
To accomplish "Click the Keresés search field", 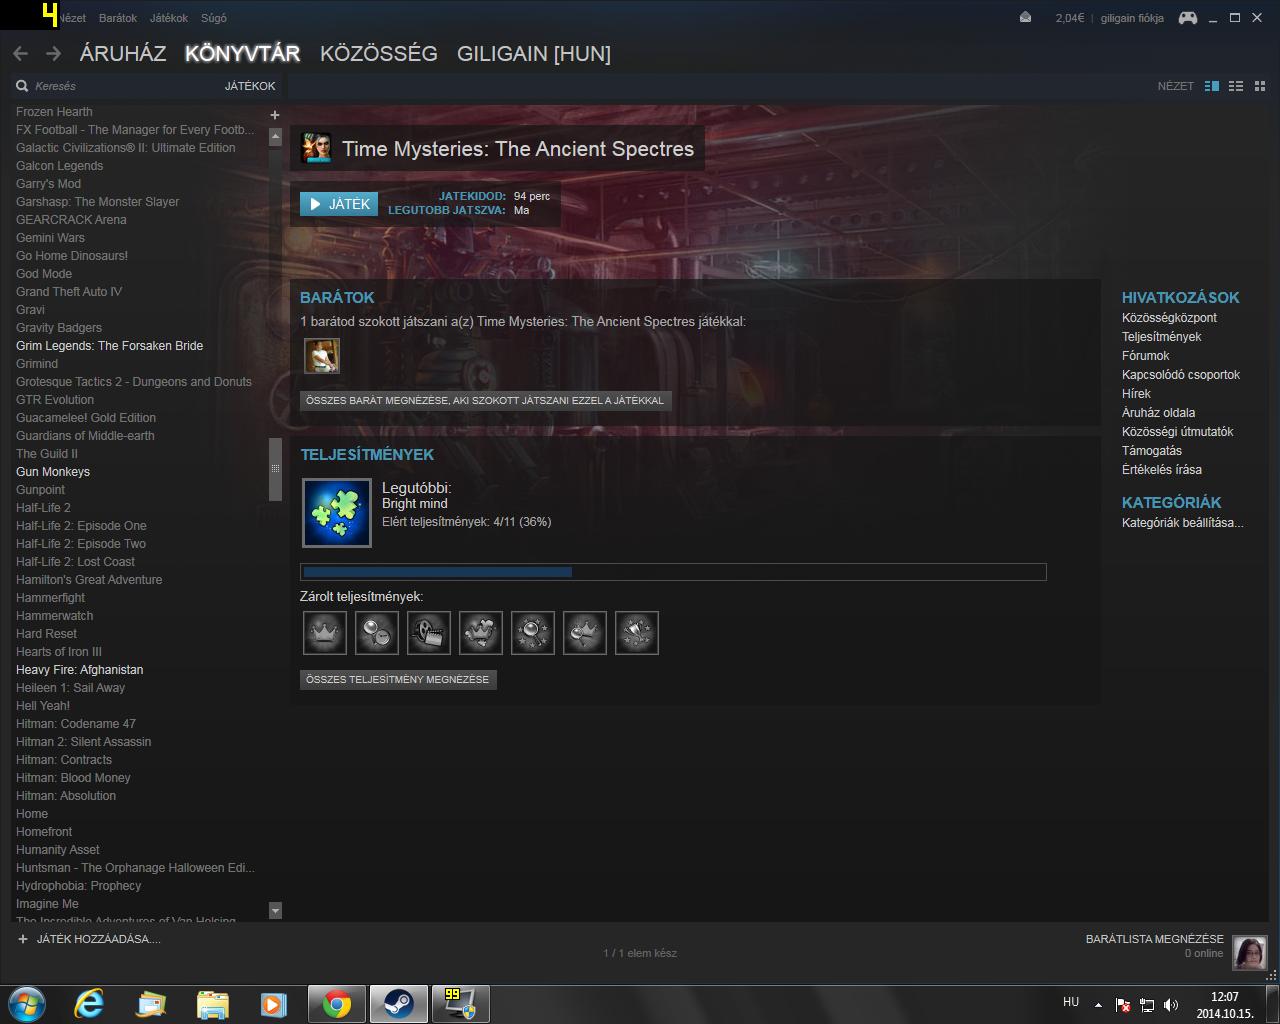I will (120, 86).
